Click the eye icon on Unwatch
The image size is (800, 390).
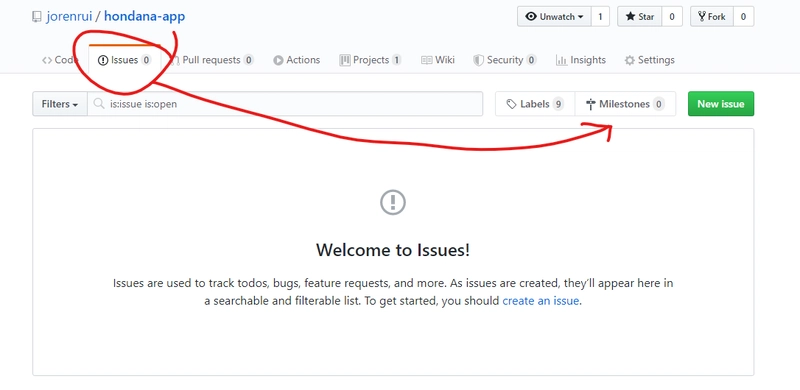531,16
